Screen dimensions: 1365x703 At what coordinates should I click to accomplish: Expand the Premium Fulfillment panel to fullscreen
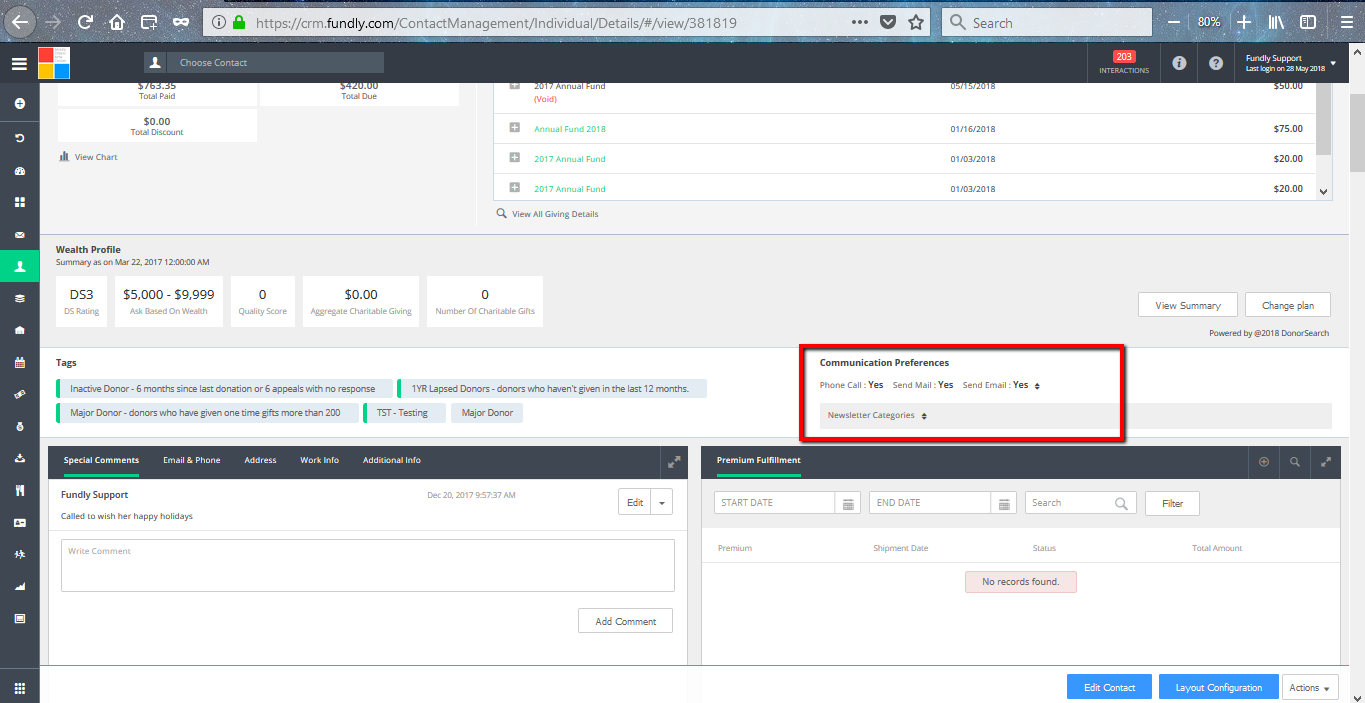pyautogui.click(x=1325, y=462)
